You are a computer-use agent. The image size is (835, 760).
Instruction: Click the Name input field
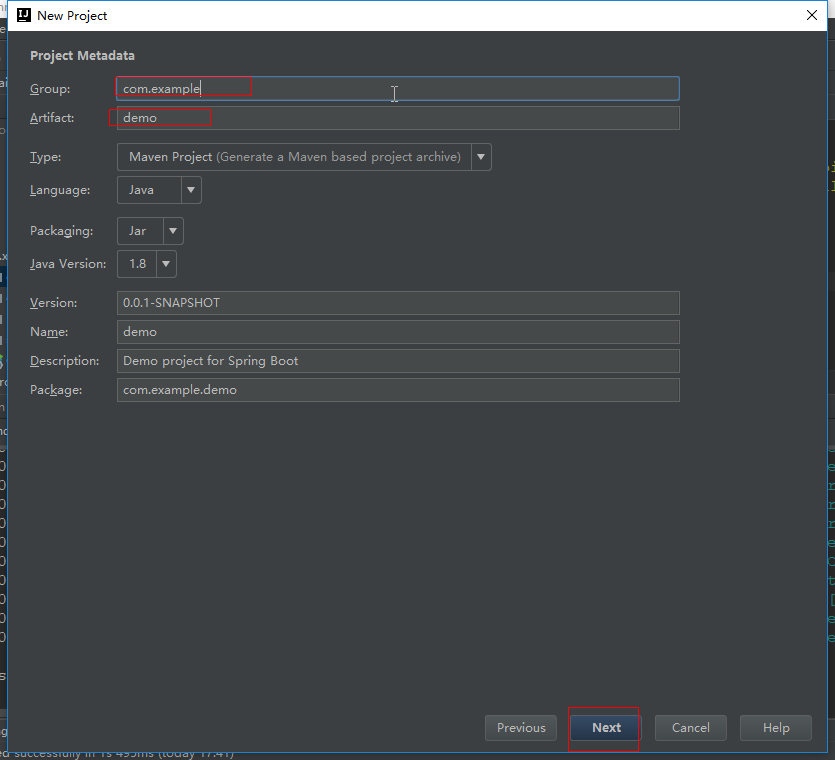point(397,332)
